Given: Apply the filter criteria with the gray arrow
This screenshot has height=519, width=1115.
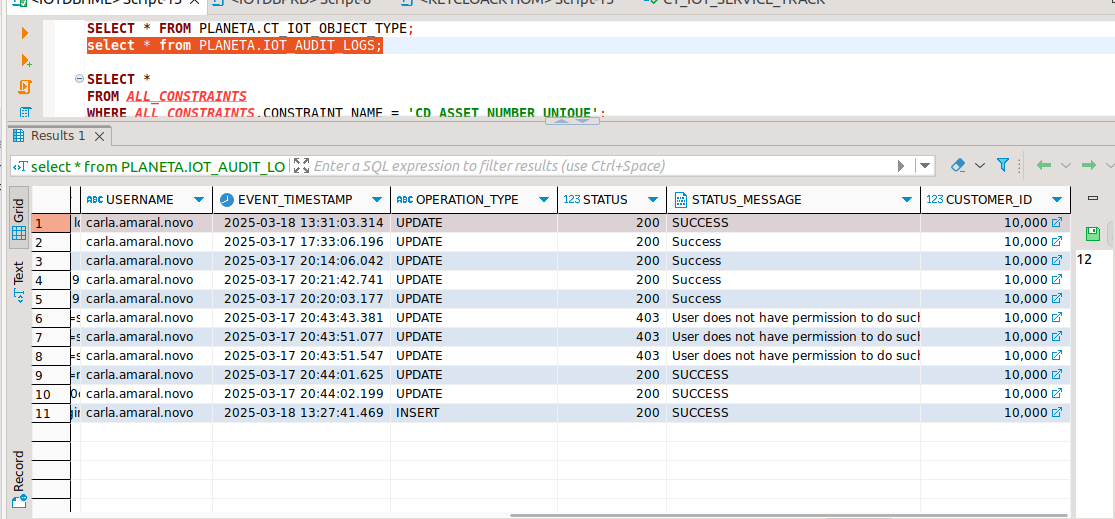Looking at the screenshot, I should [x=902, y=166].
